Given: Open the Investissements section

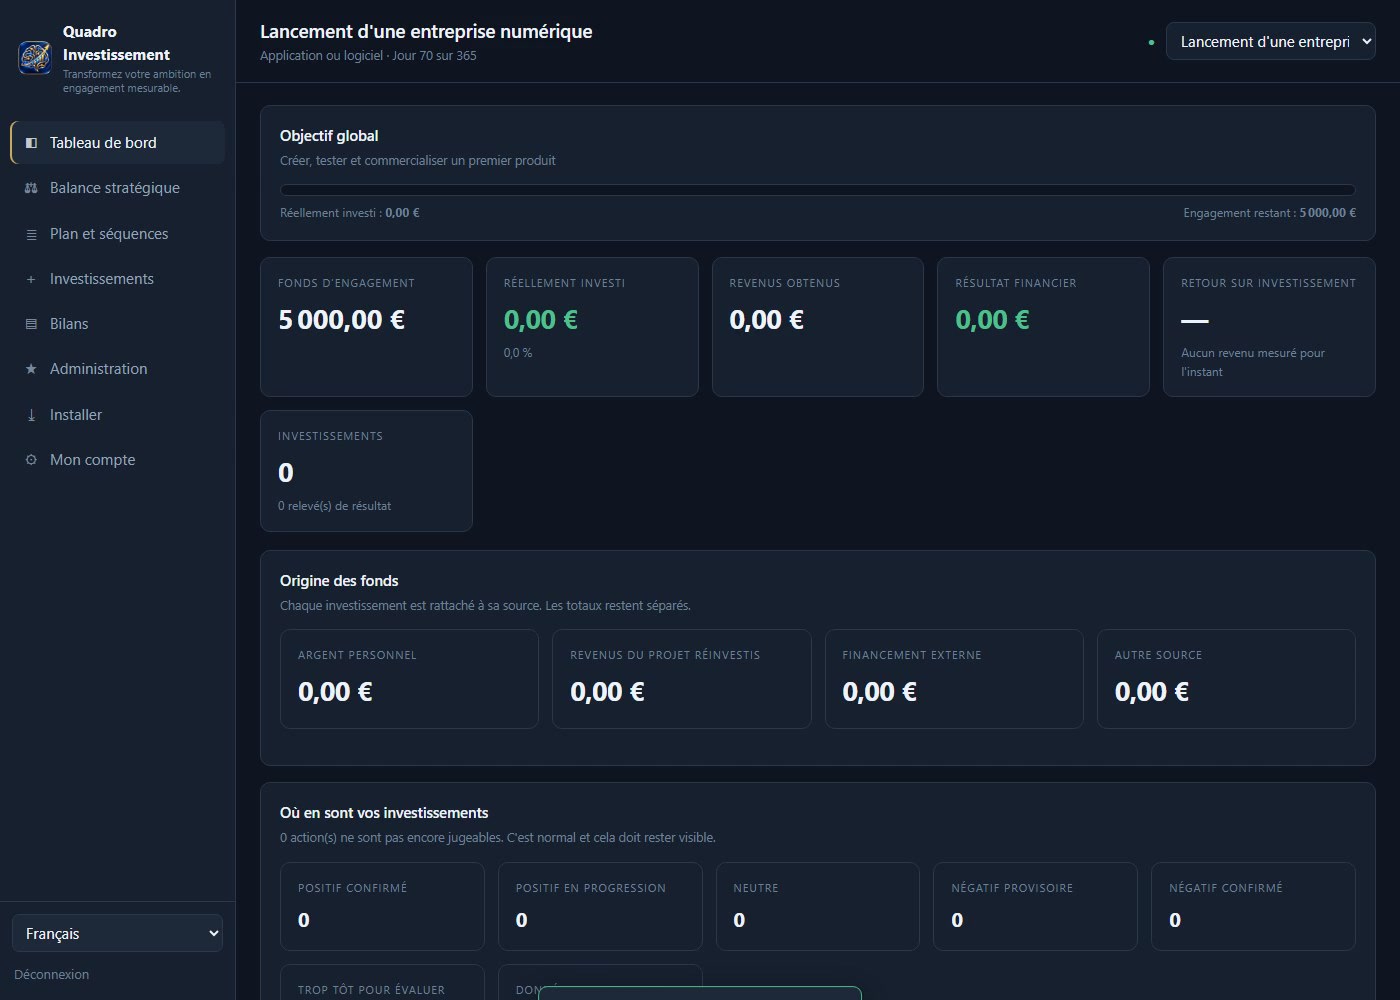Looking at the screenshot, I should pos(118,279).
